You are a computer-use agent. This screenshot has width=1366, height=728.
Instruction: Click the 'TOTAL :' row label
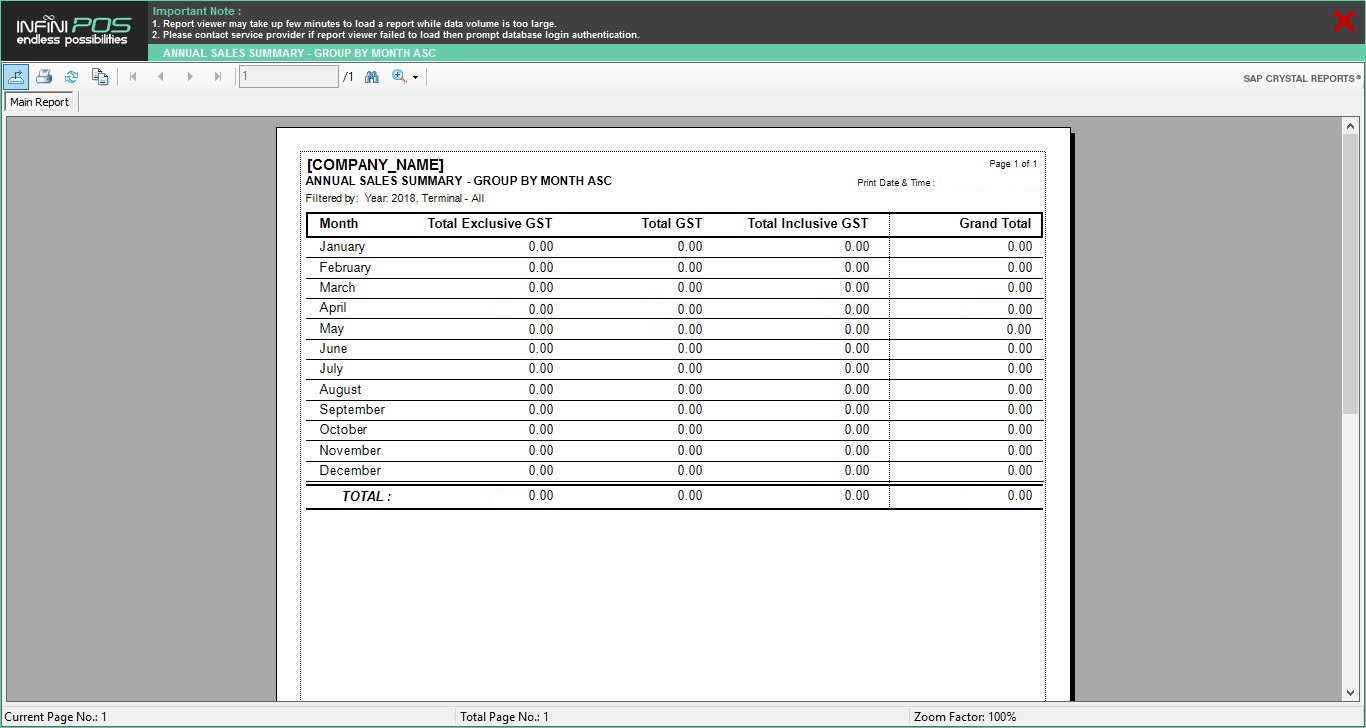(366, 496)
